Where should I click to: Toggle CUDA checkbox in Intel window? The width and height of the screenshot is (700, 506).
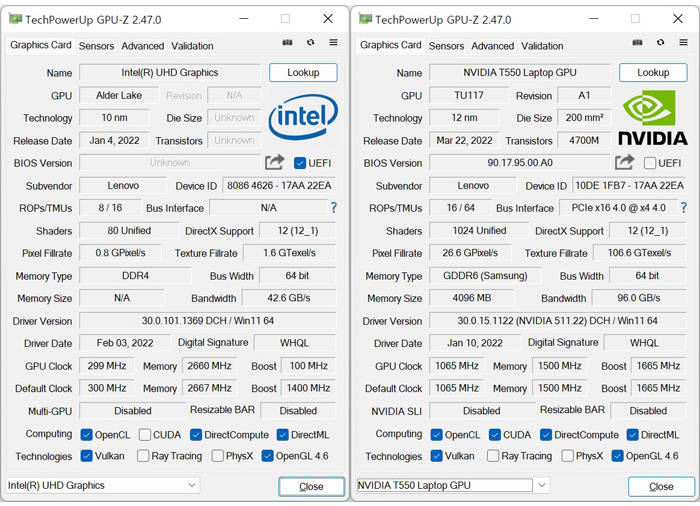(145, 435)
